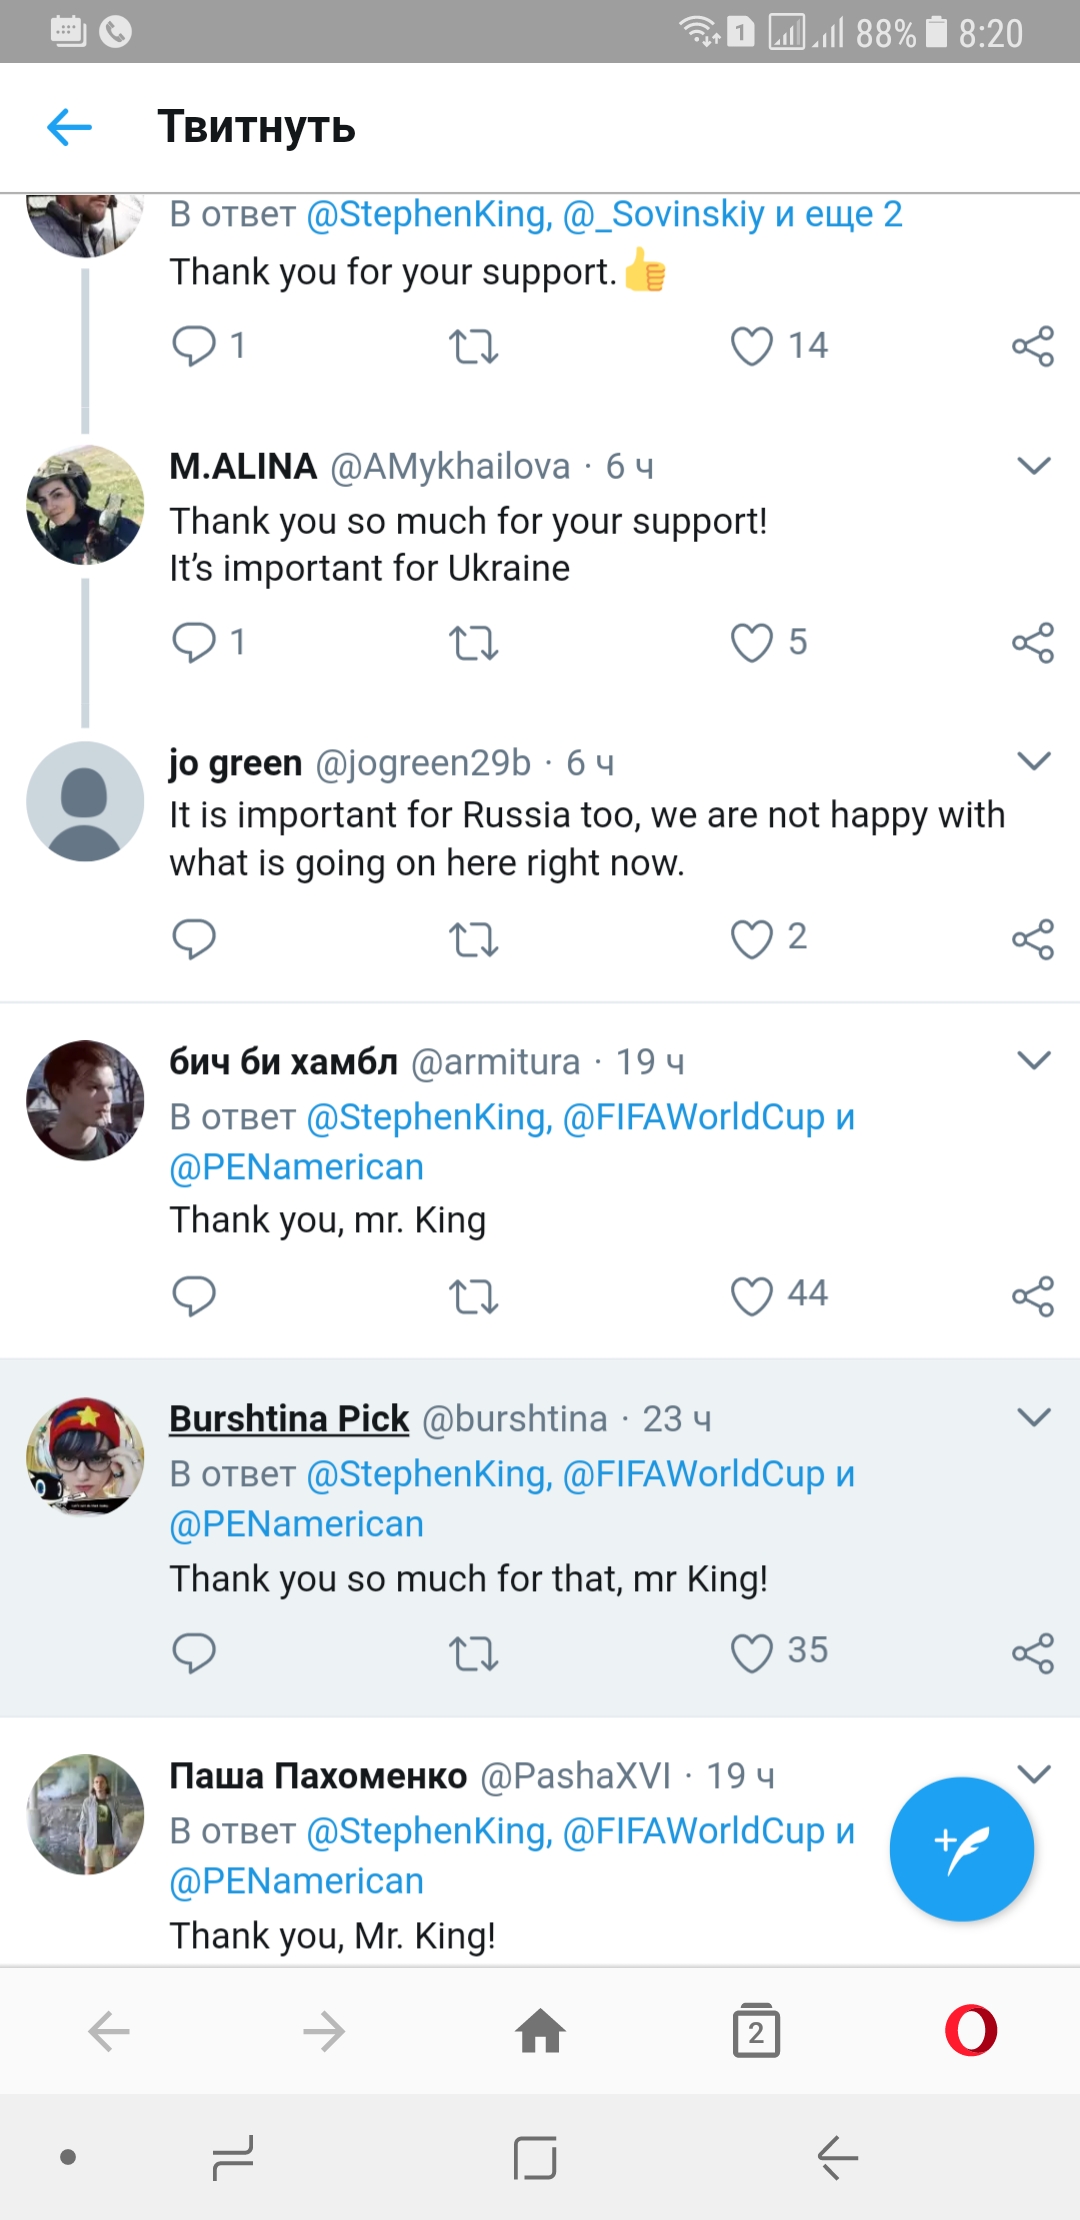The height and width of the screenshot is (2220, 1080).
Task: Open the @_Sovinskiy mention link
Action: (664, 214)
